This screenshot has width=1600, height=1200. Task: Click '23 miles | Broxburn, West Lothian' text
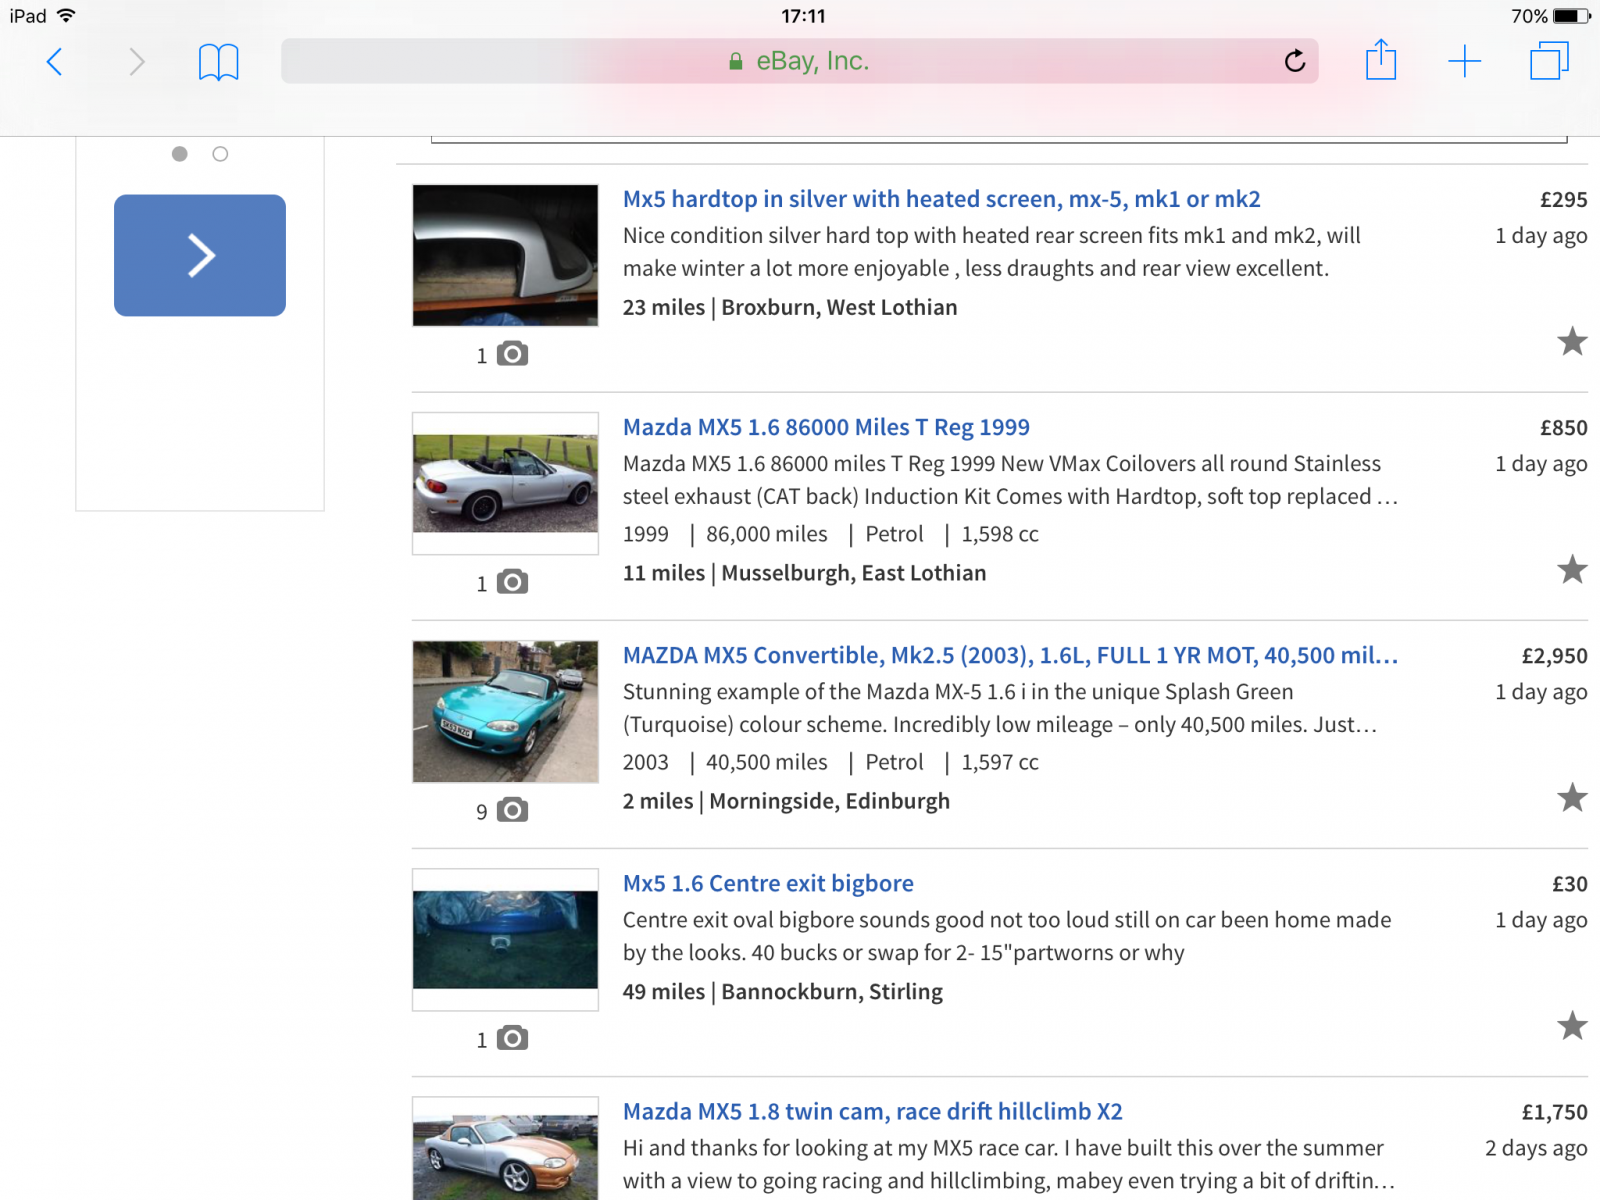(790, 307)
